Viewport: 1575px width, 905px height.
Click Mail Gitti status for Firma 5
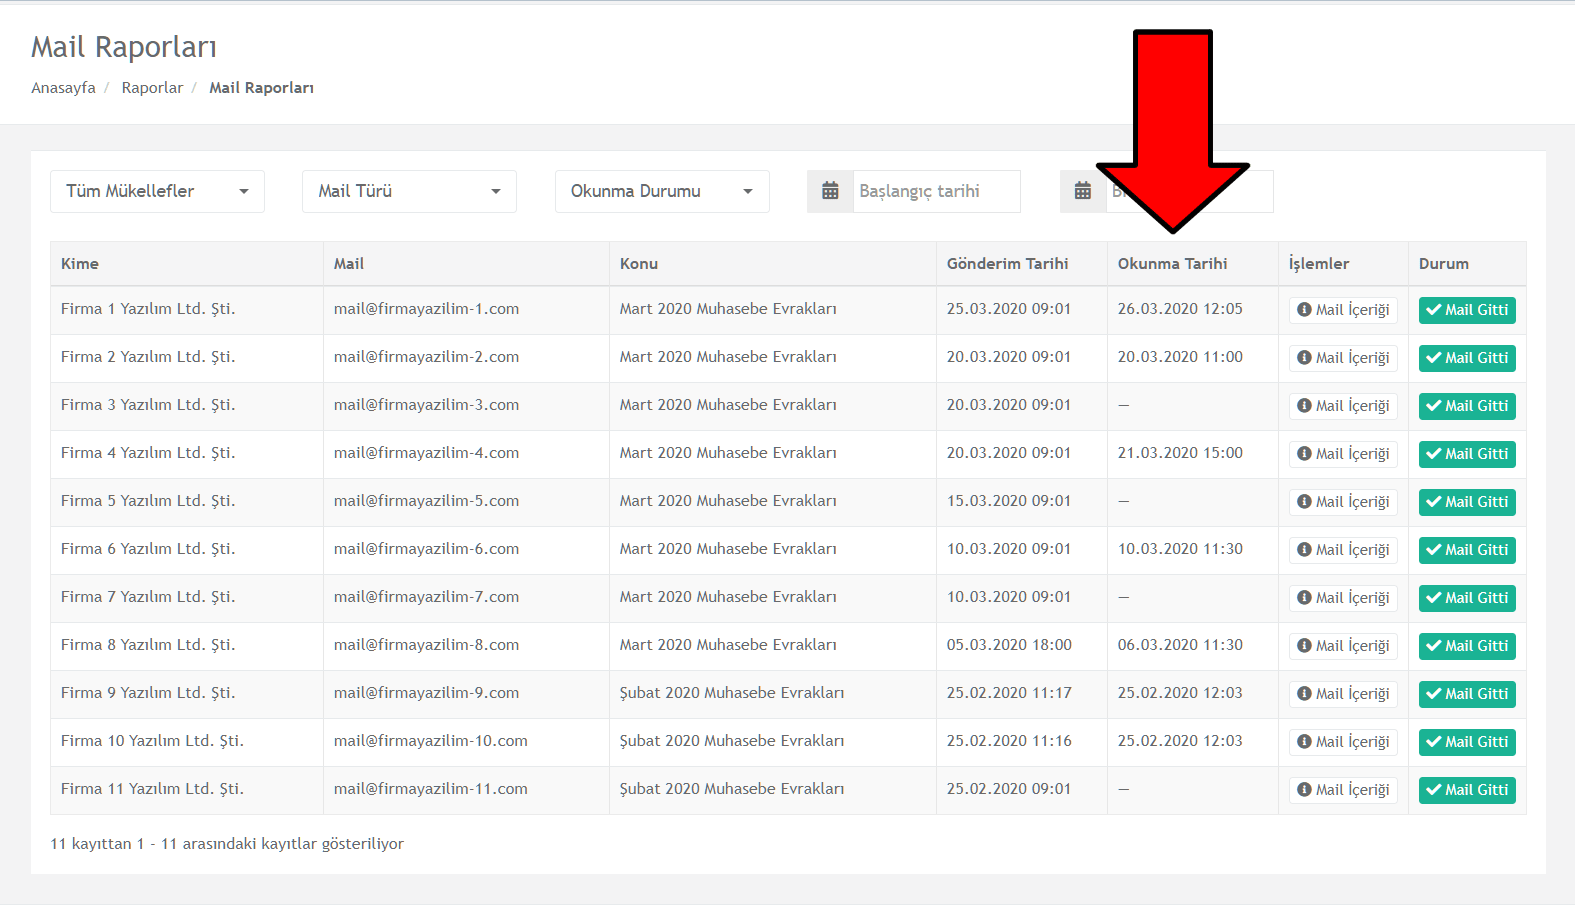pos(1467,502)
